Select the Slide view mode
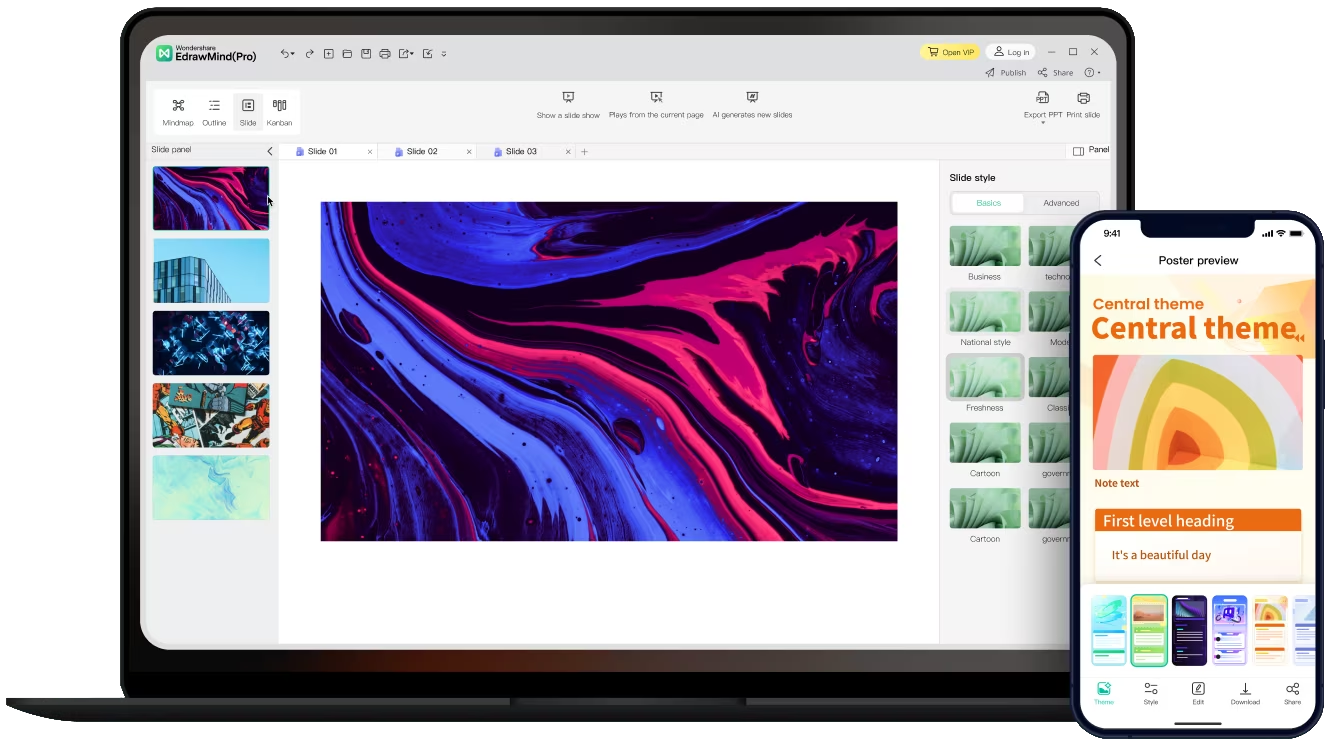The width and height of the screenshot is (1326, 748). coord(248,112)
